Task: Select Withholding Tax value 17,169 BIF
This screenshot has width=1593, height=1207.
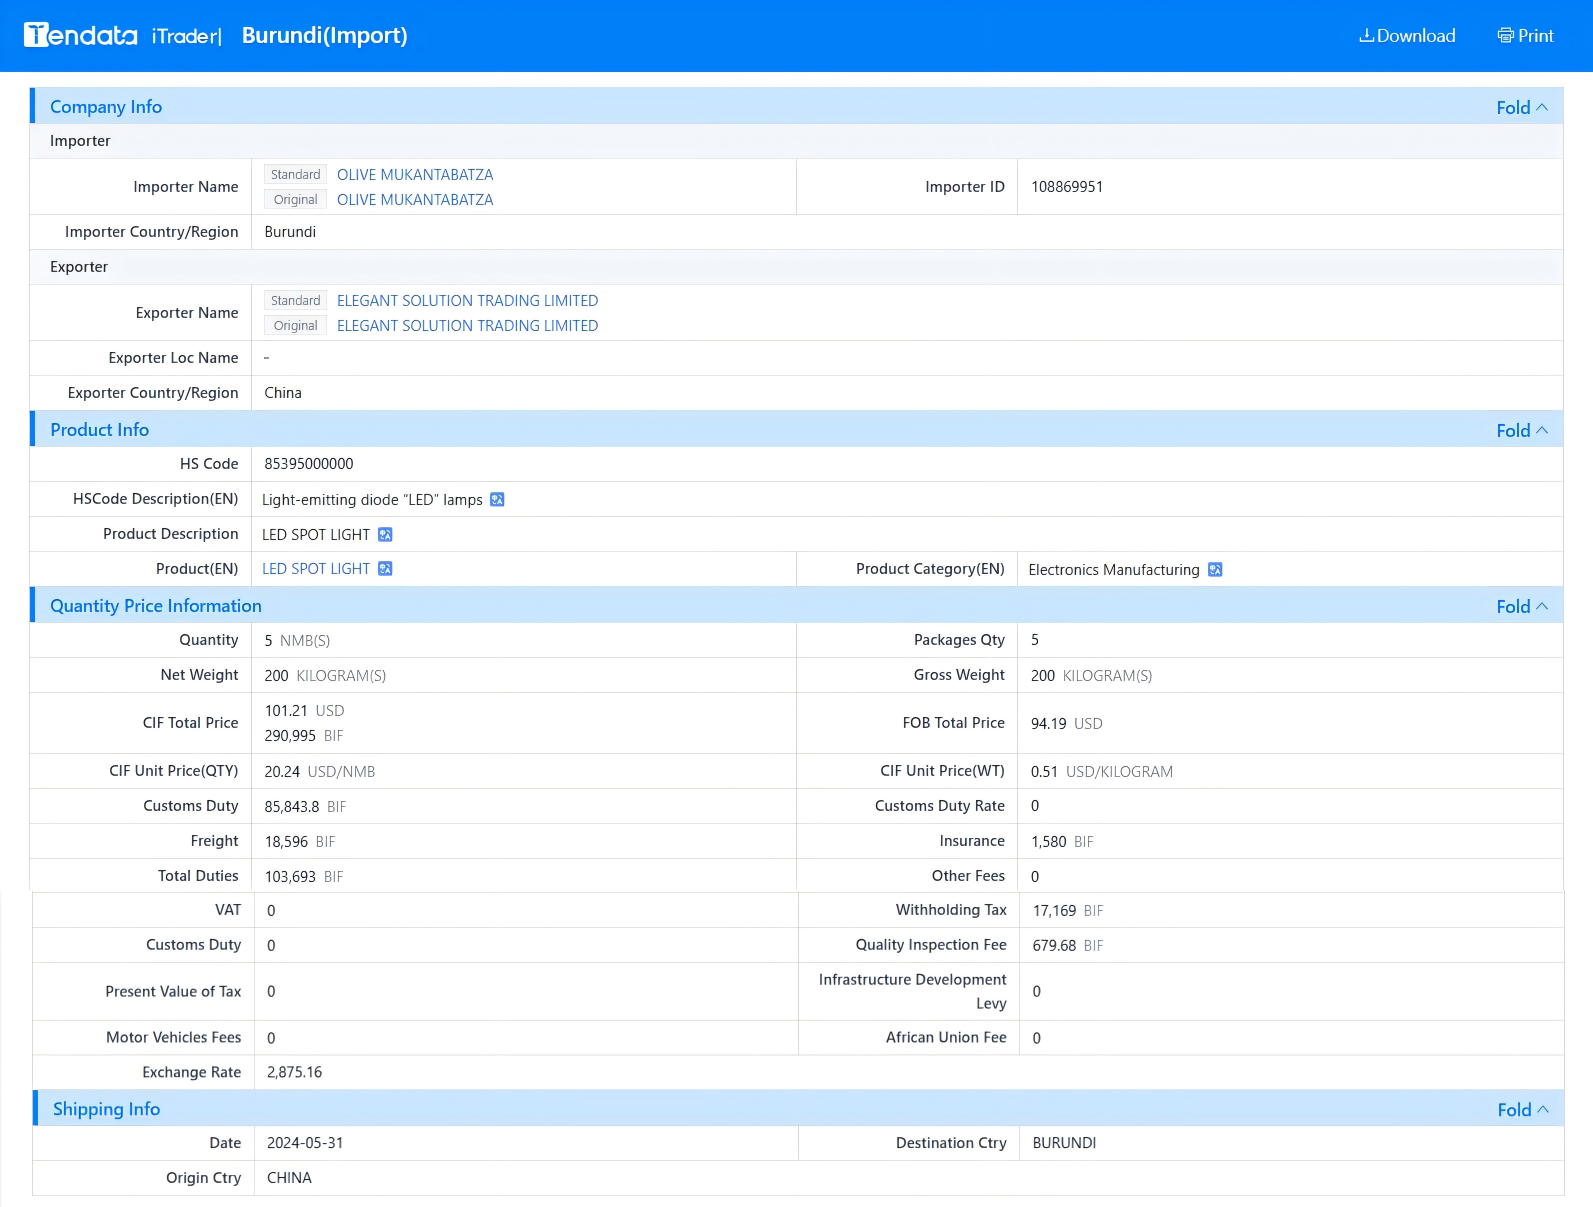Action: tap(1068, 910)
